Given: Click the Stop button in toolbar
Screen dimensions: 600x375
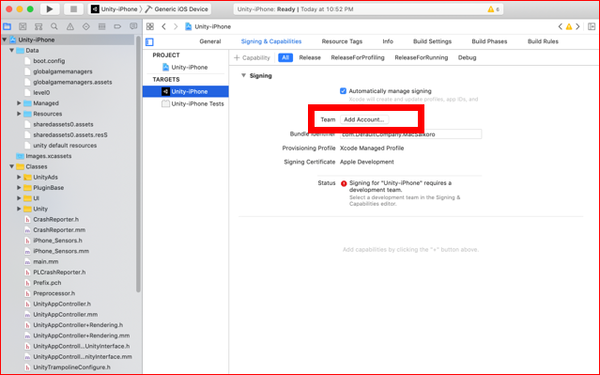Looking at the screenshot, I should [x=73, y=9].
